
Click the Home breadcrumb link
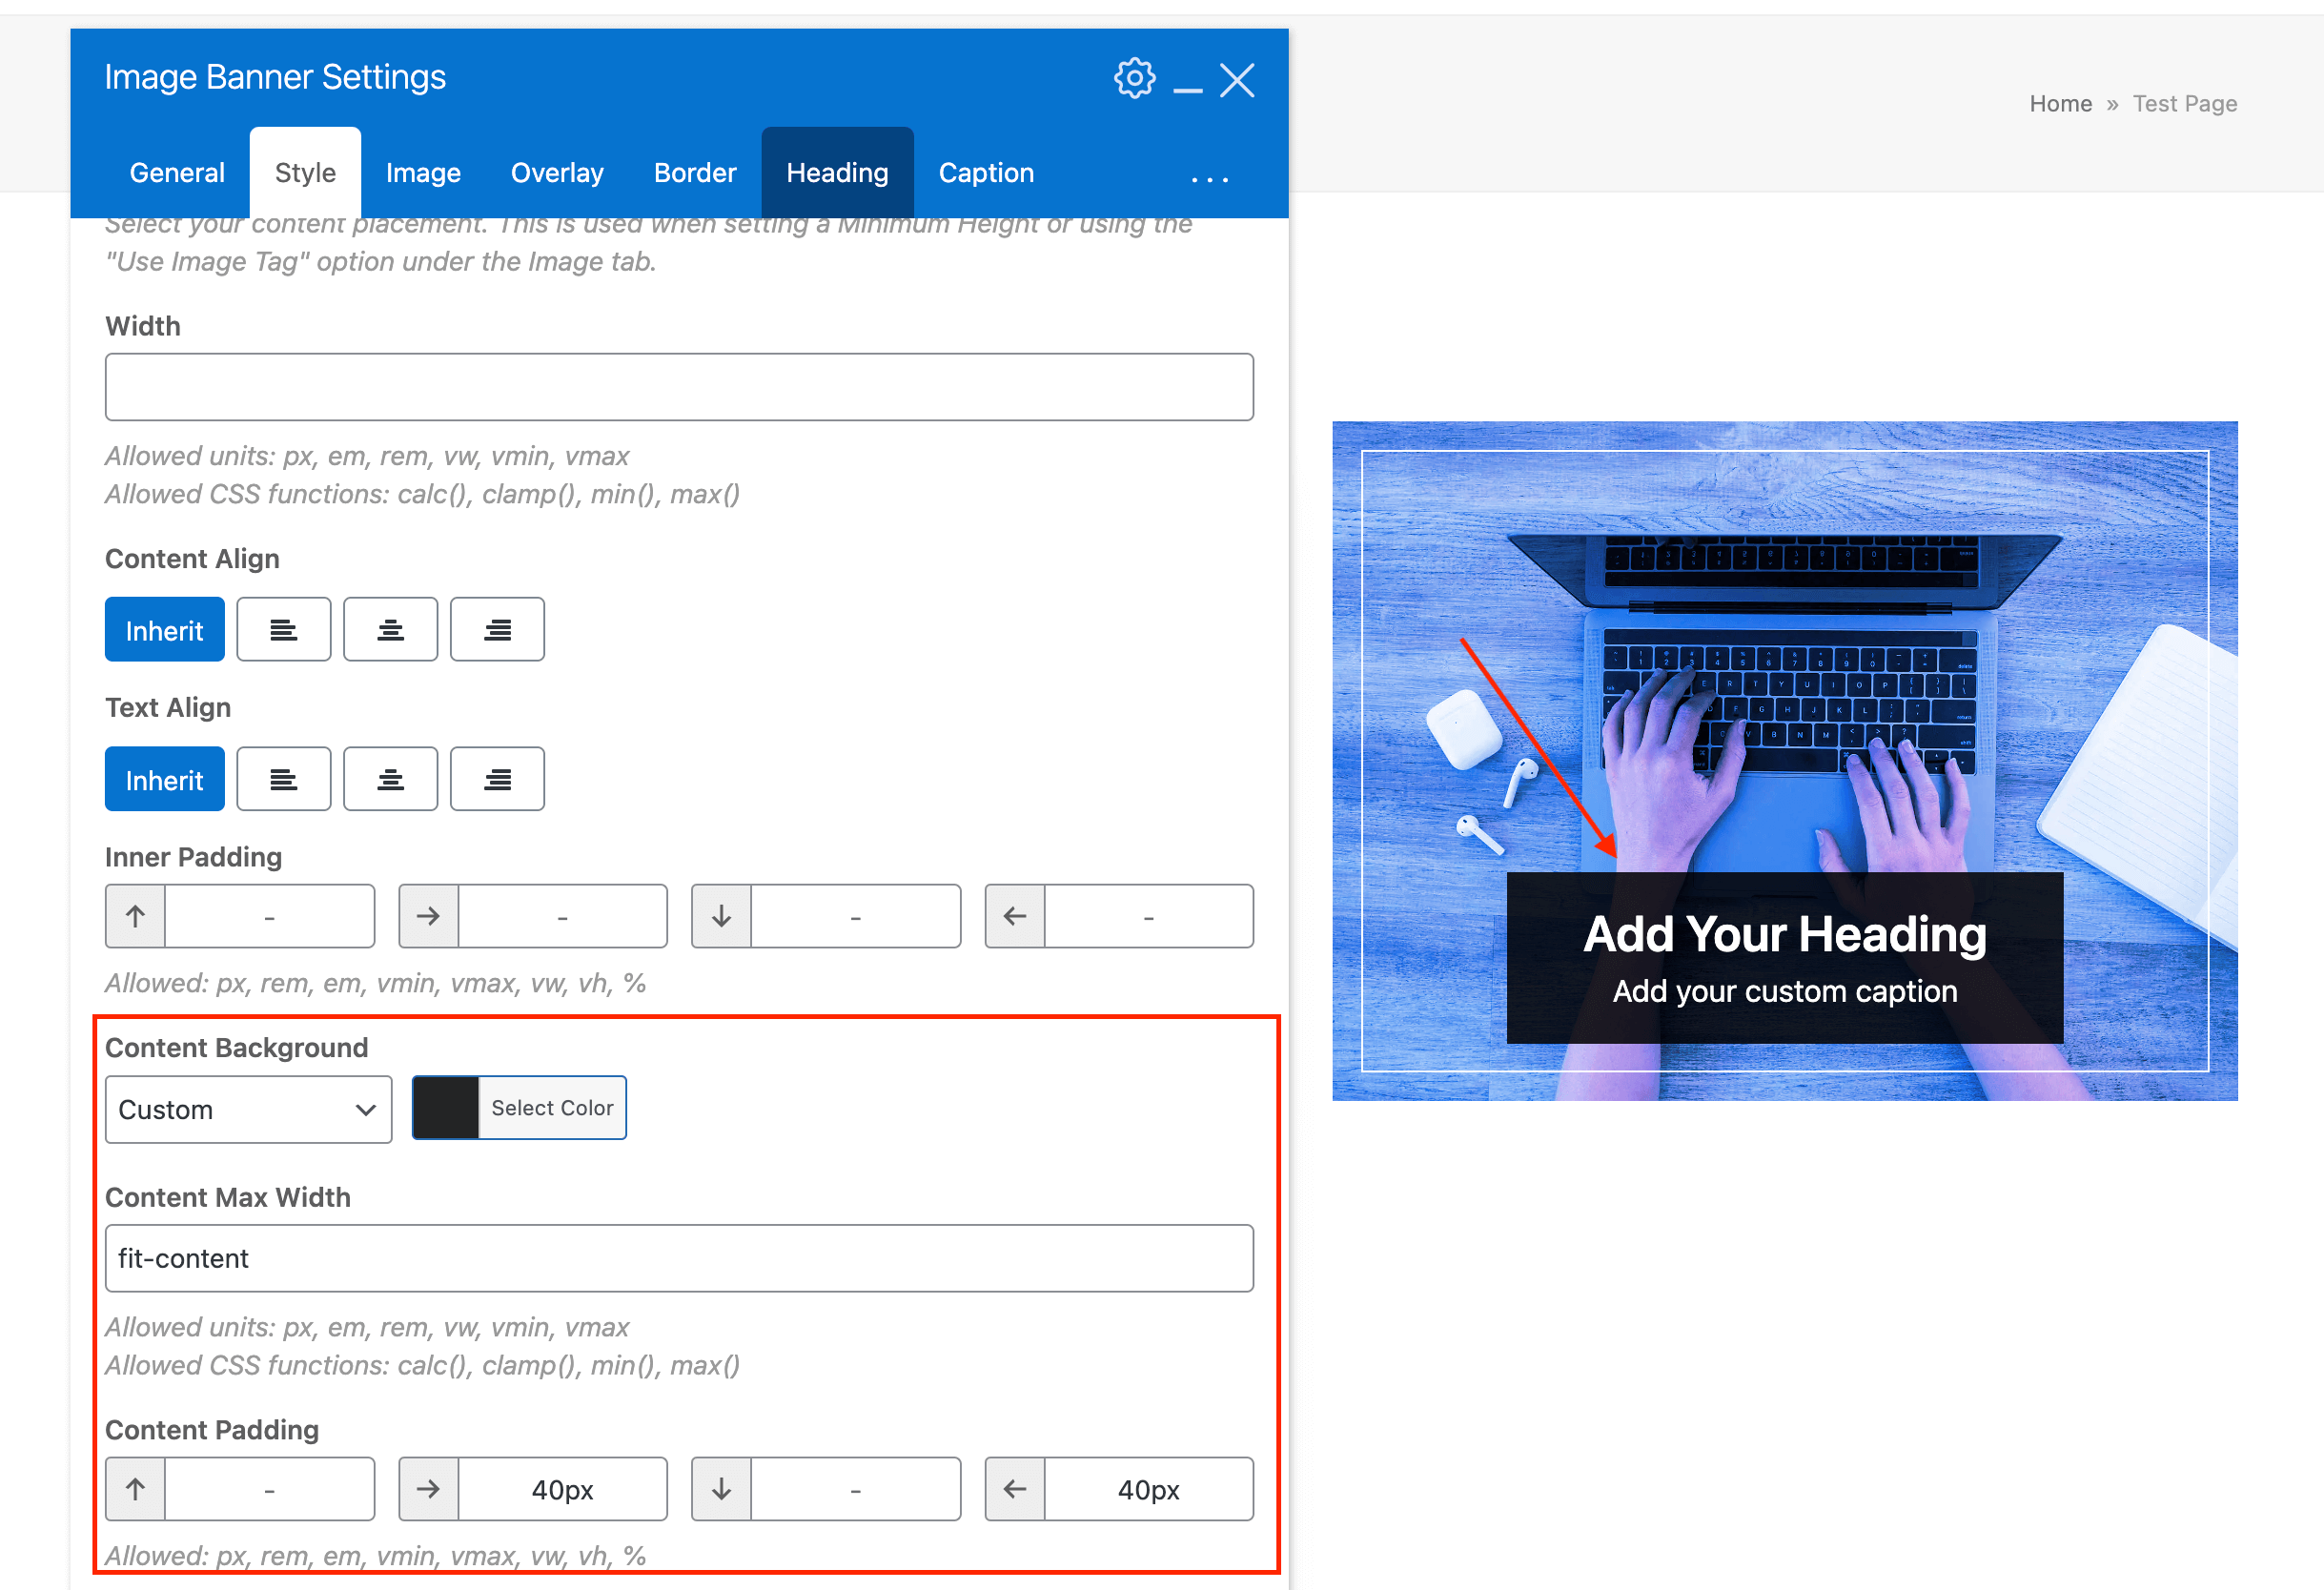click(x=2060, y=104)
